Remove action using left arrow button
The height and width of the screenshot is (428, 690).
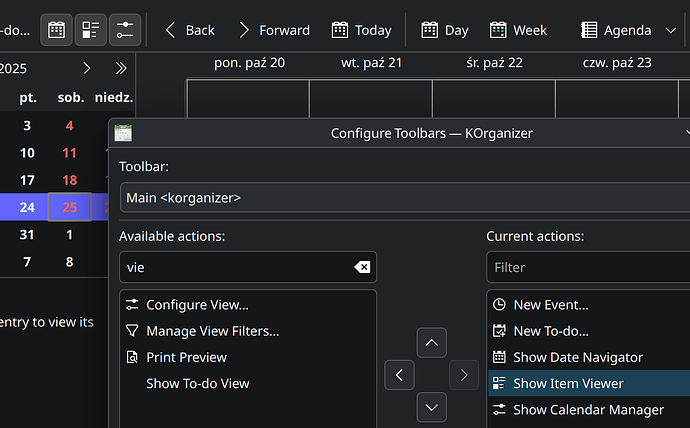tap(399, 375)
